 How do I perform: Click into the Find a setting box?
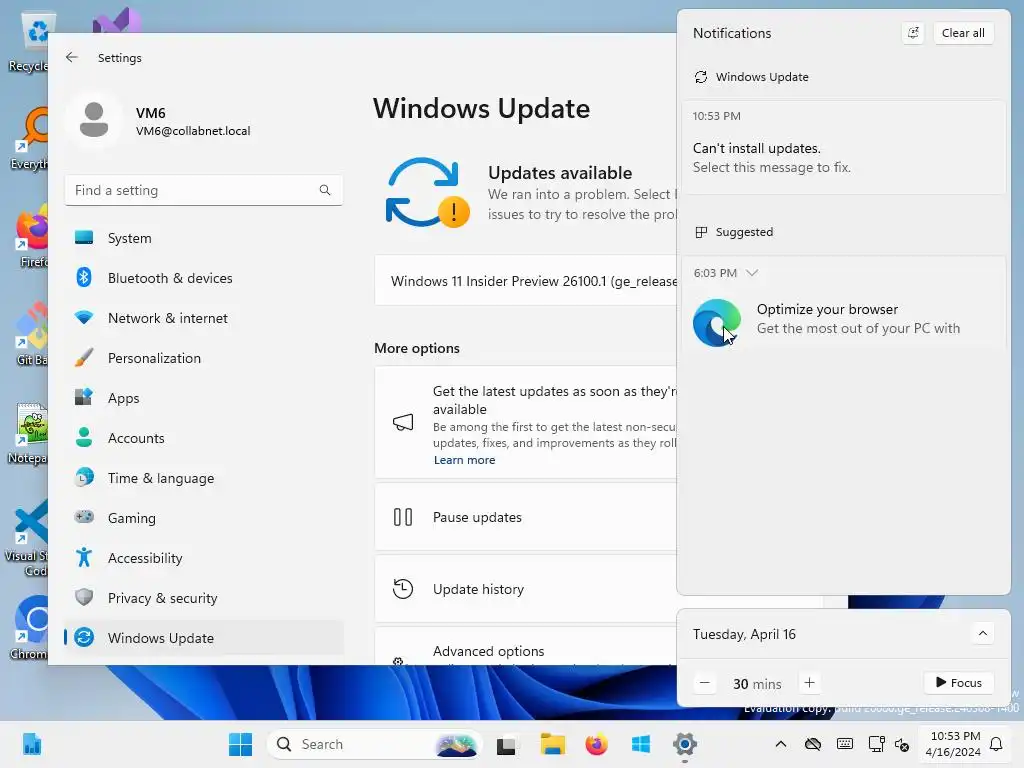pos(204,190)
